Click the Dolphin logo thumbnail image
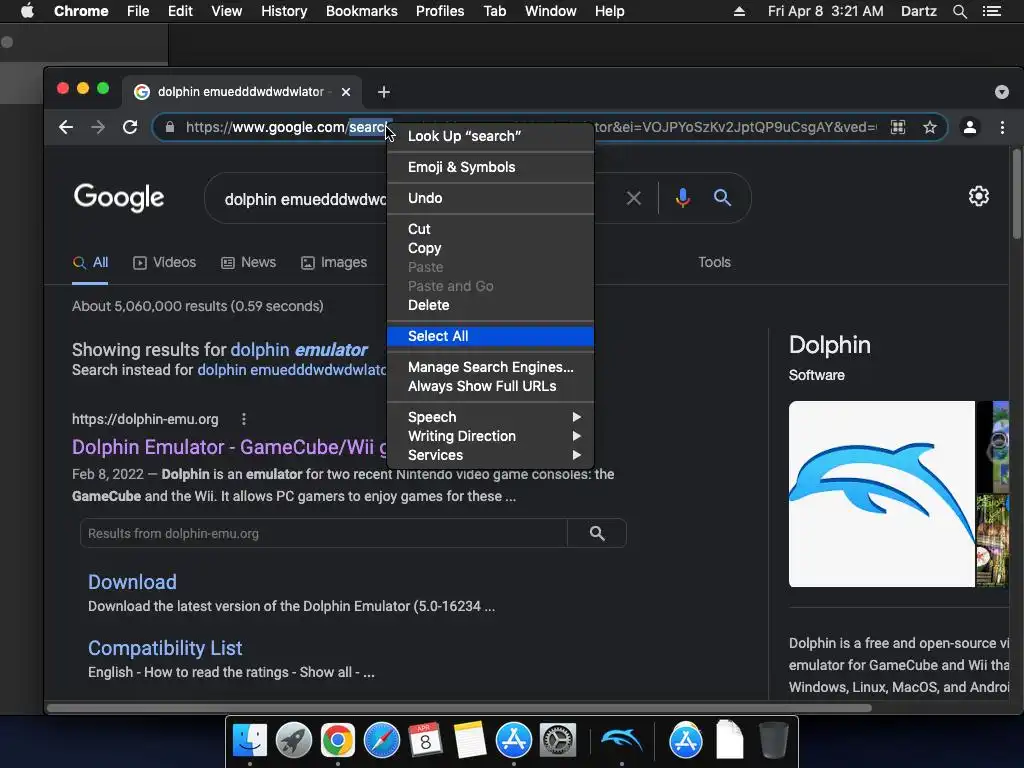Viewport: 1024px width, 768px height. [882, 494]
